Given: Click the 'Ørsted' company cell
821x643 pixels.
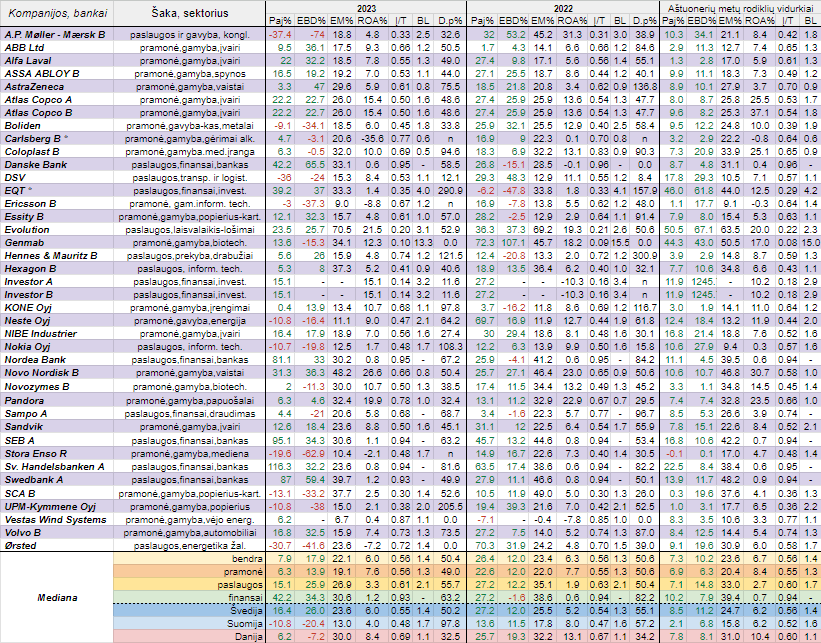Looking at the screenshot, I should coord(57,546).
